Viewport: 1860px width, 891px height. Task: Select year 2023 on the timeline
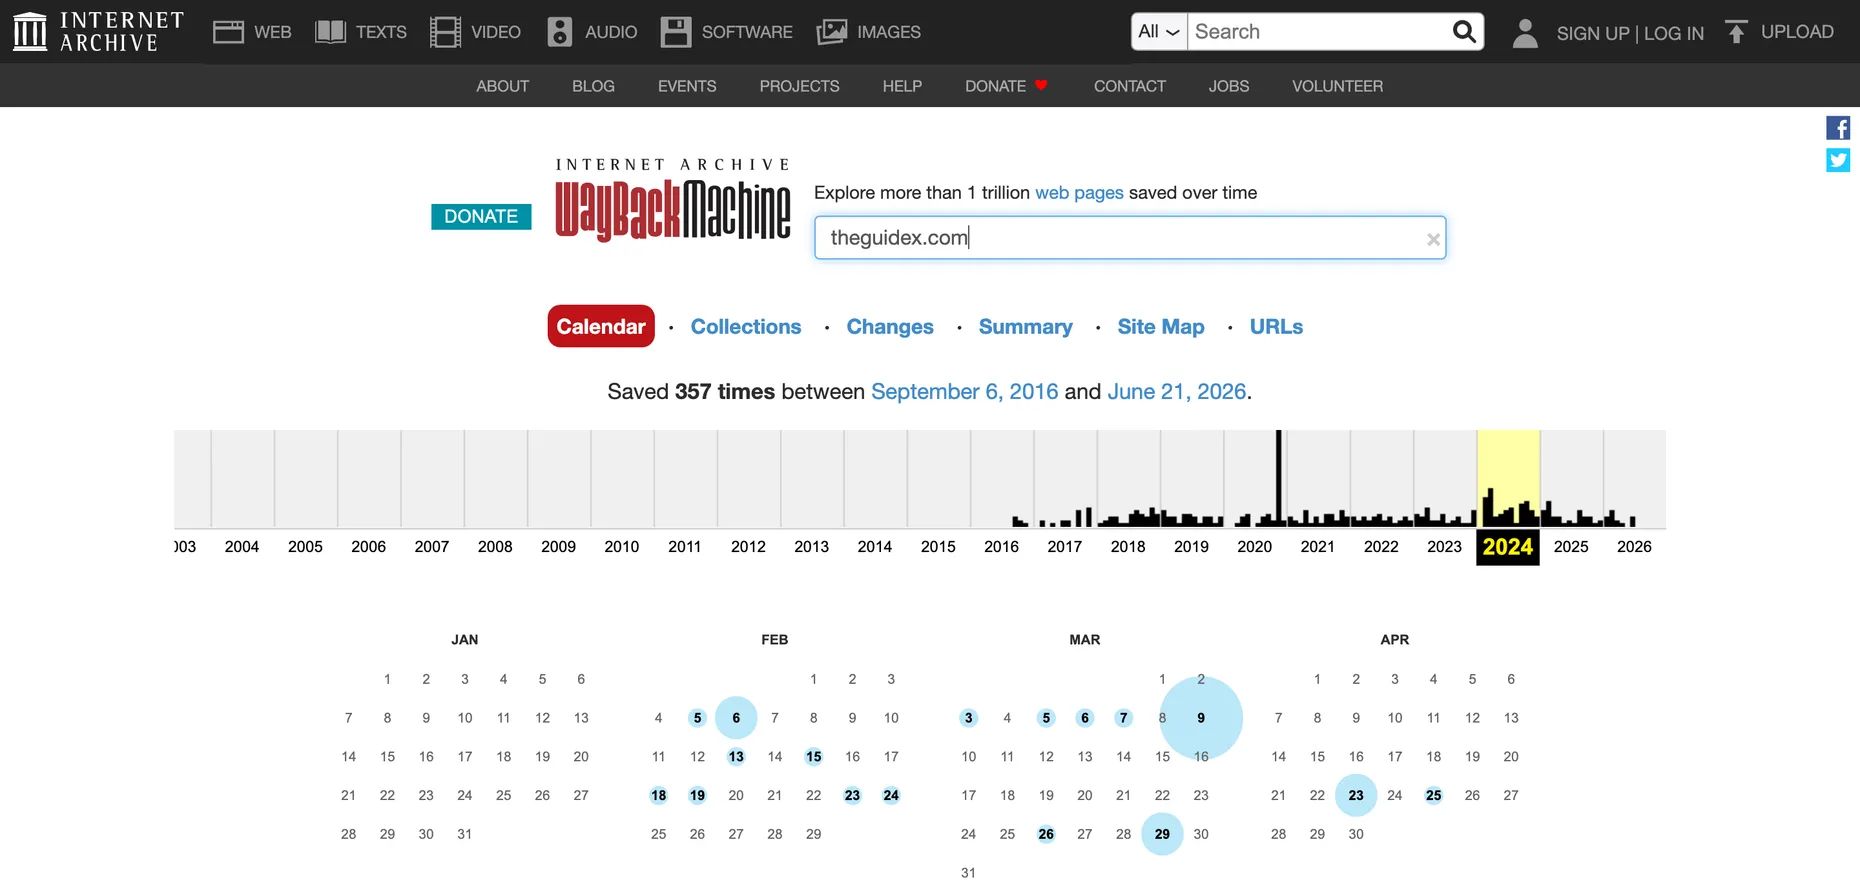point(1444,547)
